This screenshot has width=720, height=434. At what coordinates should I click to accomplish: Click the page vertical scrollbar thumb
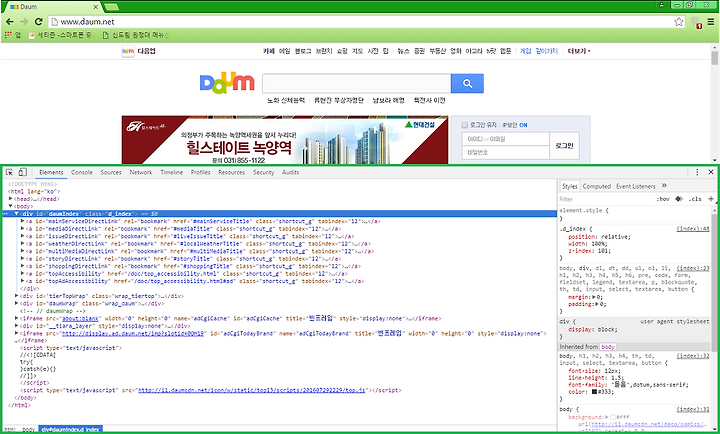coord(714,58)
